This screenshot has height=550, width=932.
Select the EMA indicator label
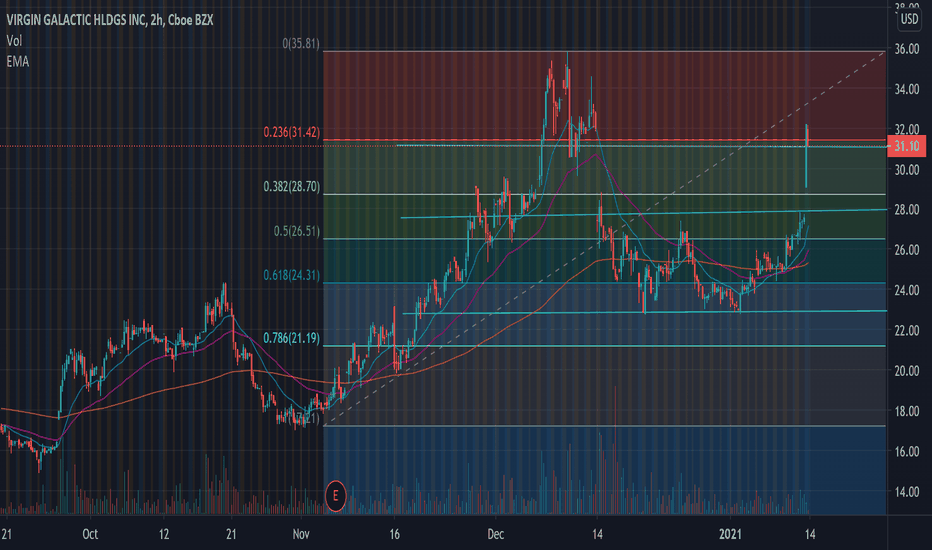(x=18, y=61)
